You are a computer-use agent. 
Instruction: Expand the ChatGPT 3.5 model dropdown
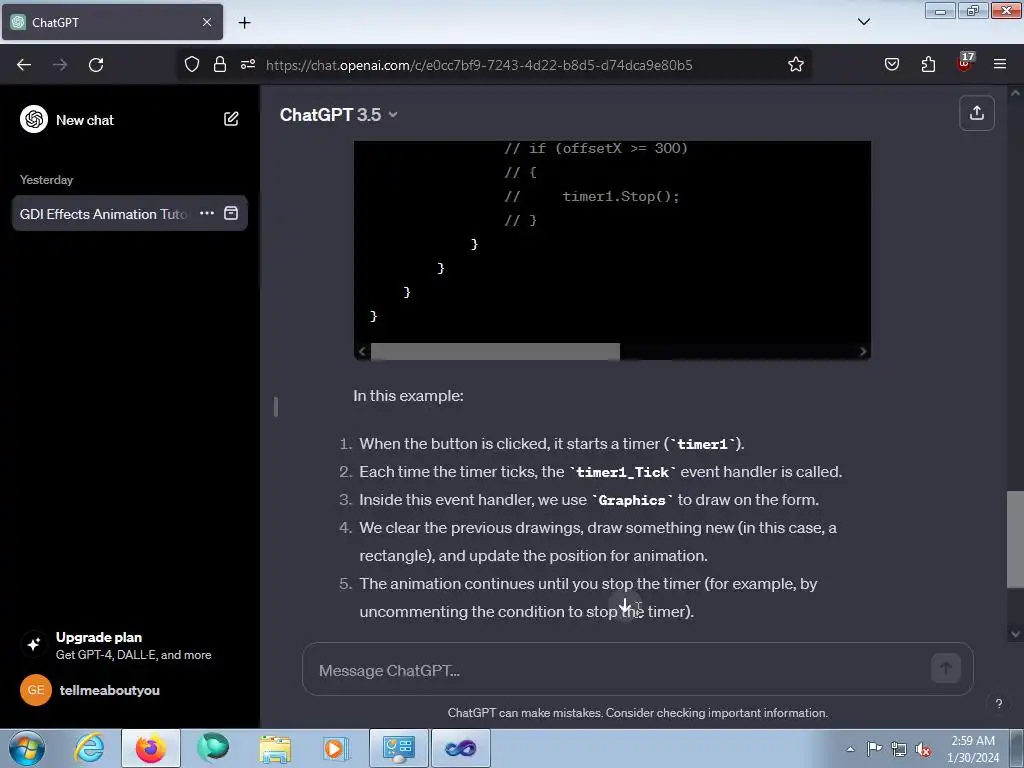(338, 115)
